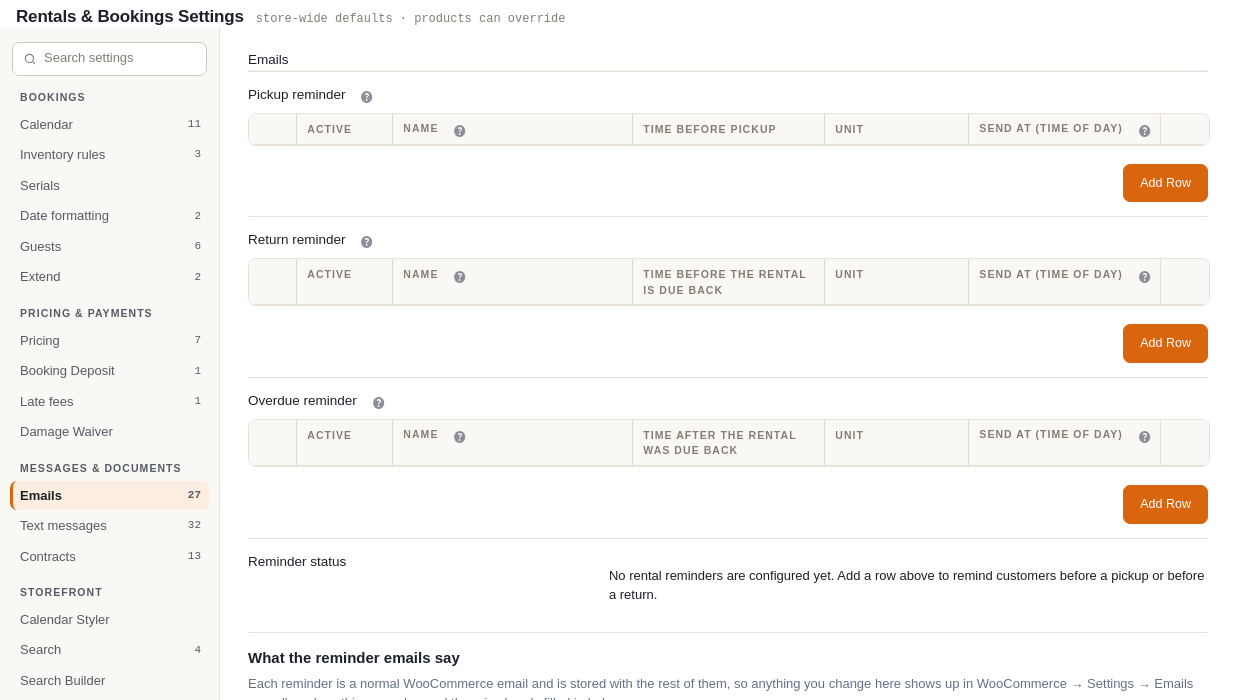This screenshot has height=700, width=1236.
Task: Click the STOREFRONT group label
Action: (61, 592)
